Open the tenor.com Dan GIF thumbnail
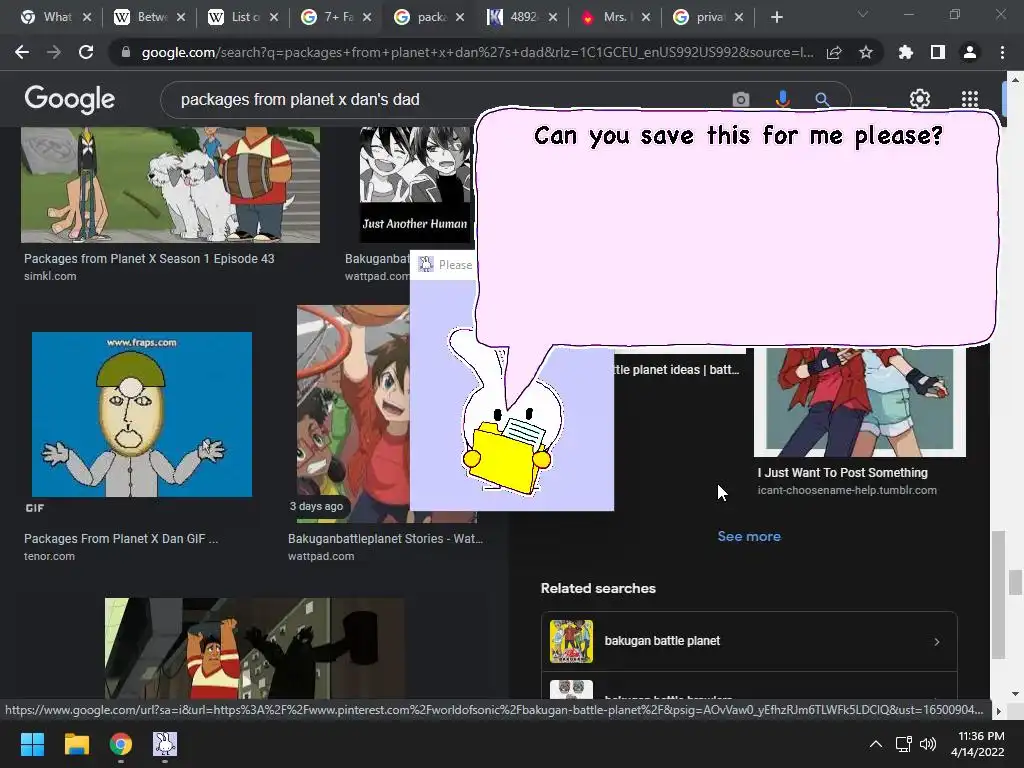 [142, 414]
